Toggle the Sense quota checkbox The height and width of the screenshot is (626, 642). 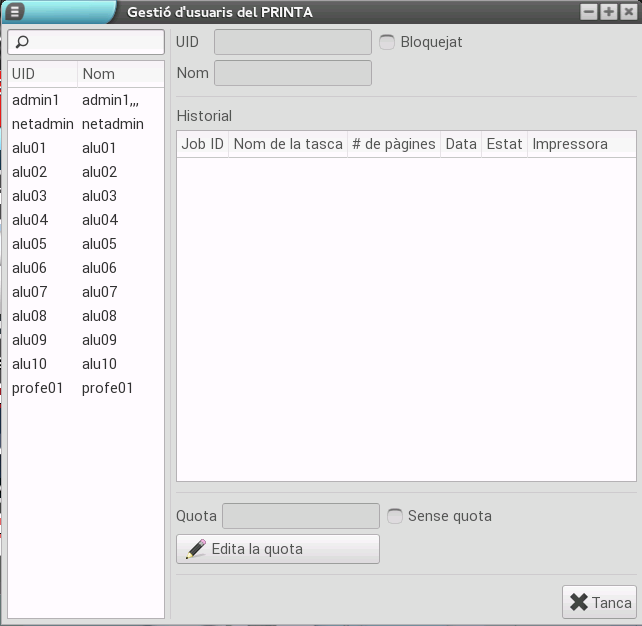(x=395, y=516)
